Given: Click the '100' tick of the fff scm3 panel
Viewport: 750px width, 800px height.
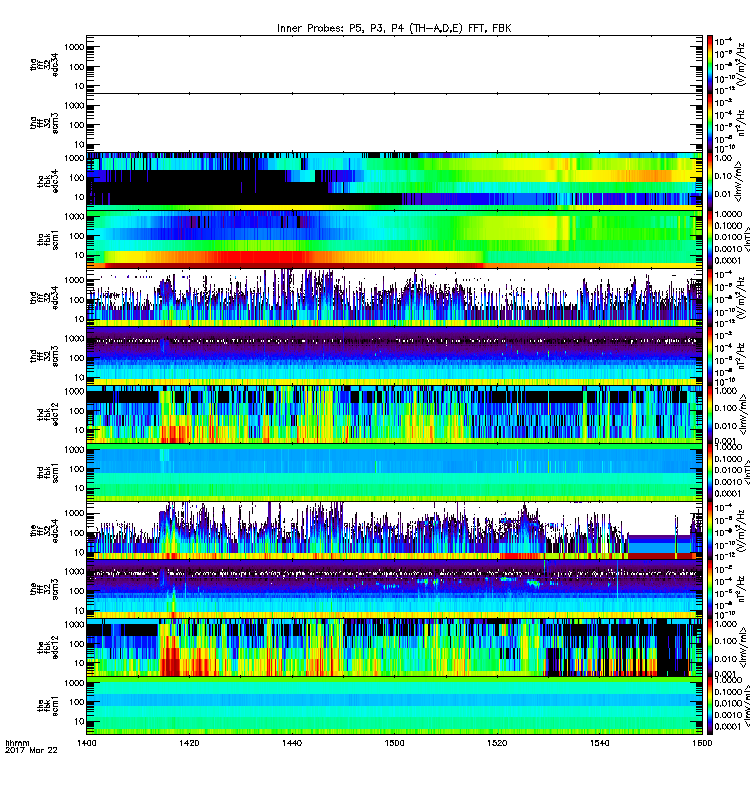Looking at the screenshot, I should 77,591.
